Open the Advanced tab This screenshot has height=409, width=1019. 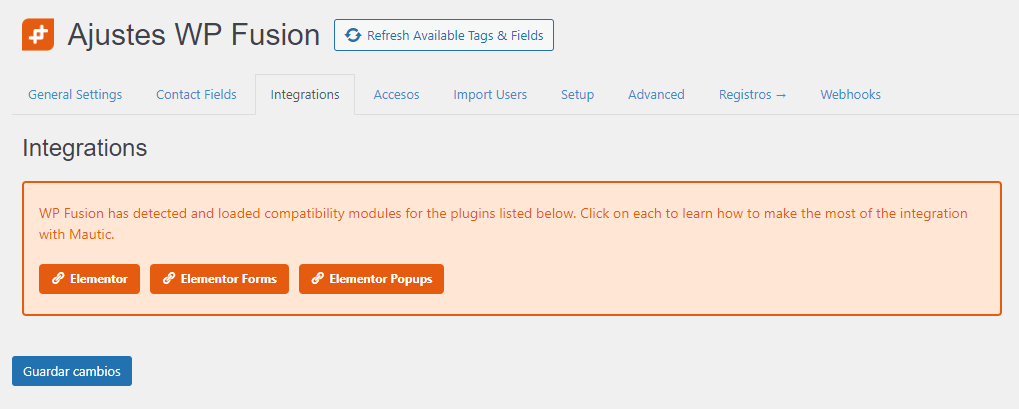[x=656, y=95]
